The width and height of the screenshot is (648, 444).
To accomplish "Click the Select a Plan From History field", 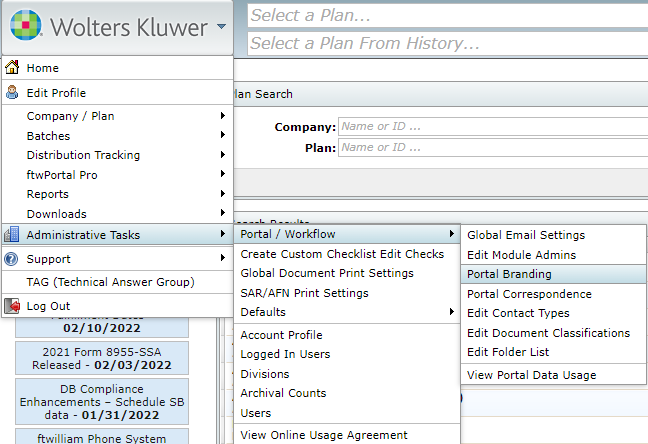I will 448,43.
